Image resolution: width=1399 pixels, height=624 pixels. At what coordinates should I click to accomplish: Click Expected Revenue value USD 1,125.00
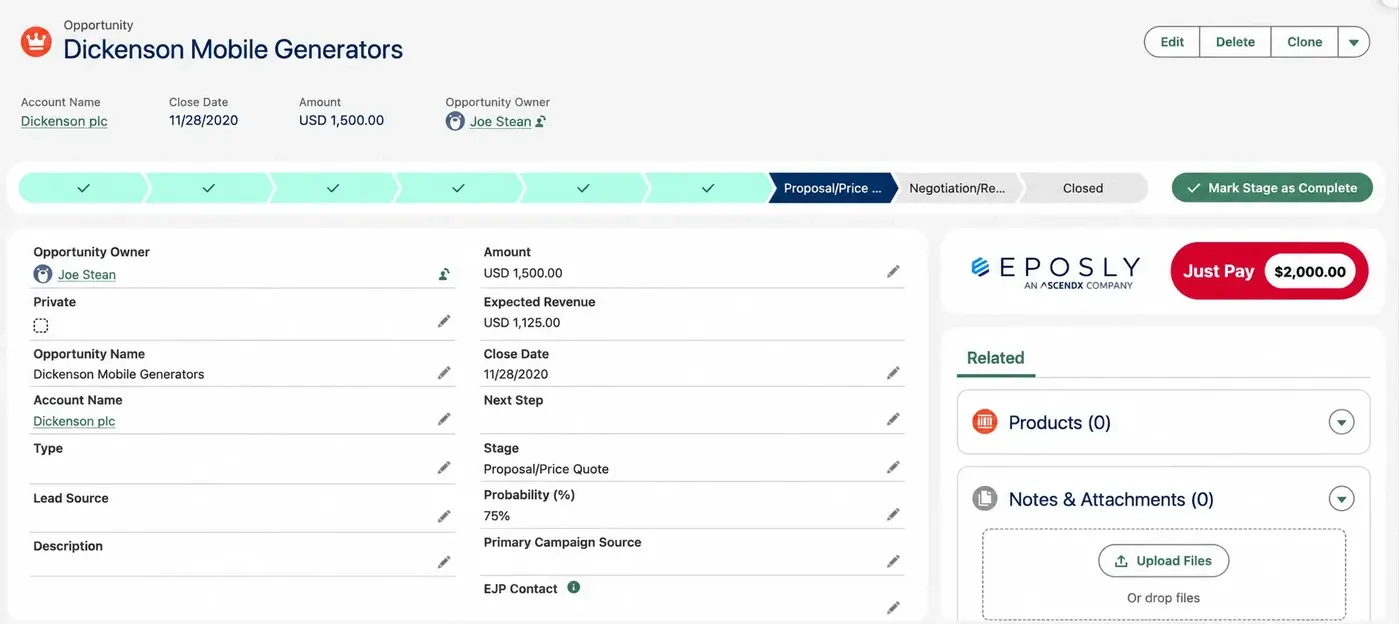pos(522,323)
